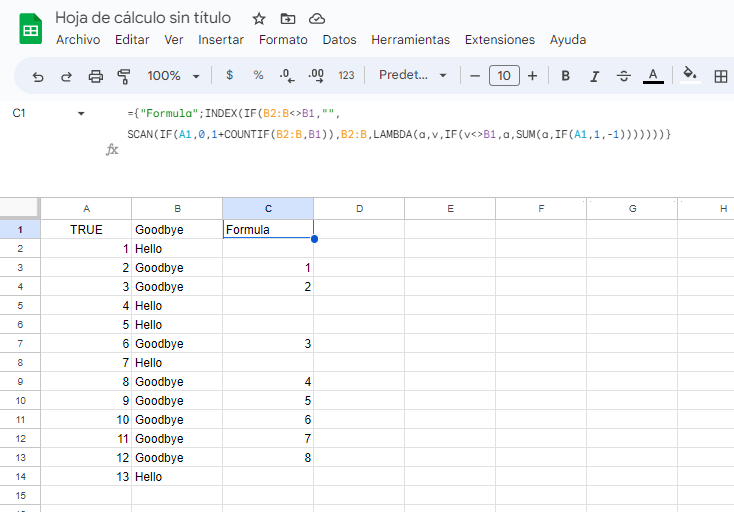Click the fx function icon
The height and width of the screenshot is (512, 734).
point(112,150)
